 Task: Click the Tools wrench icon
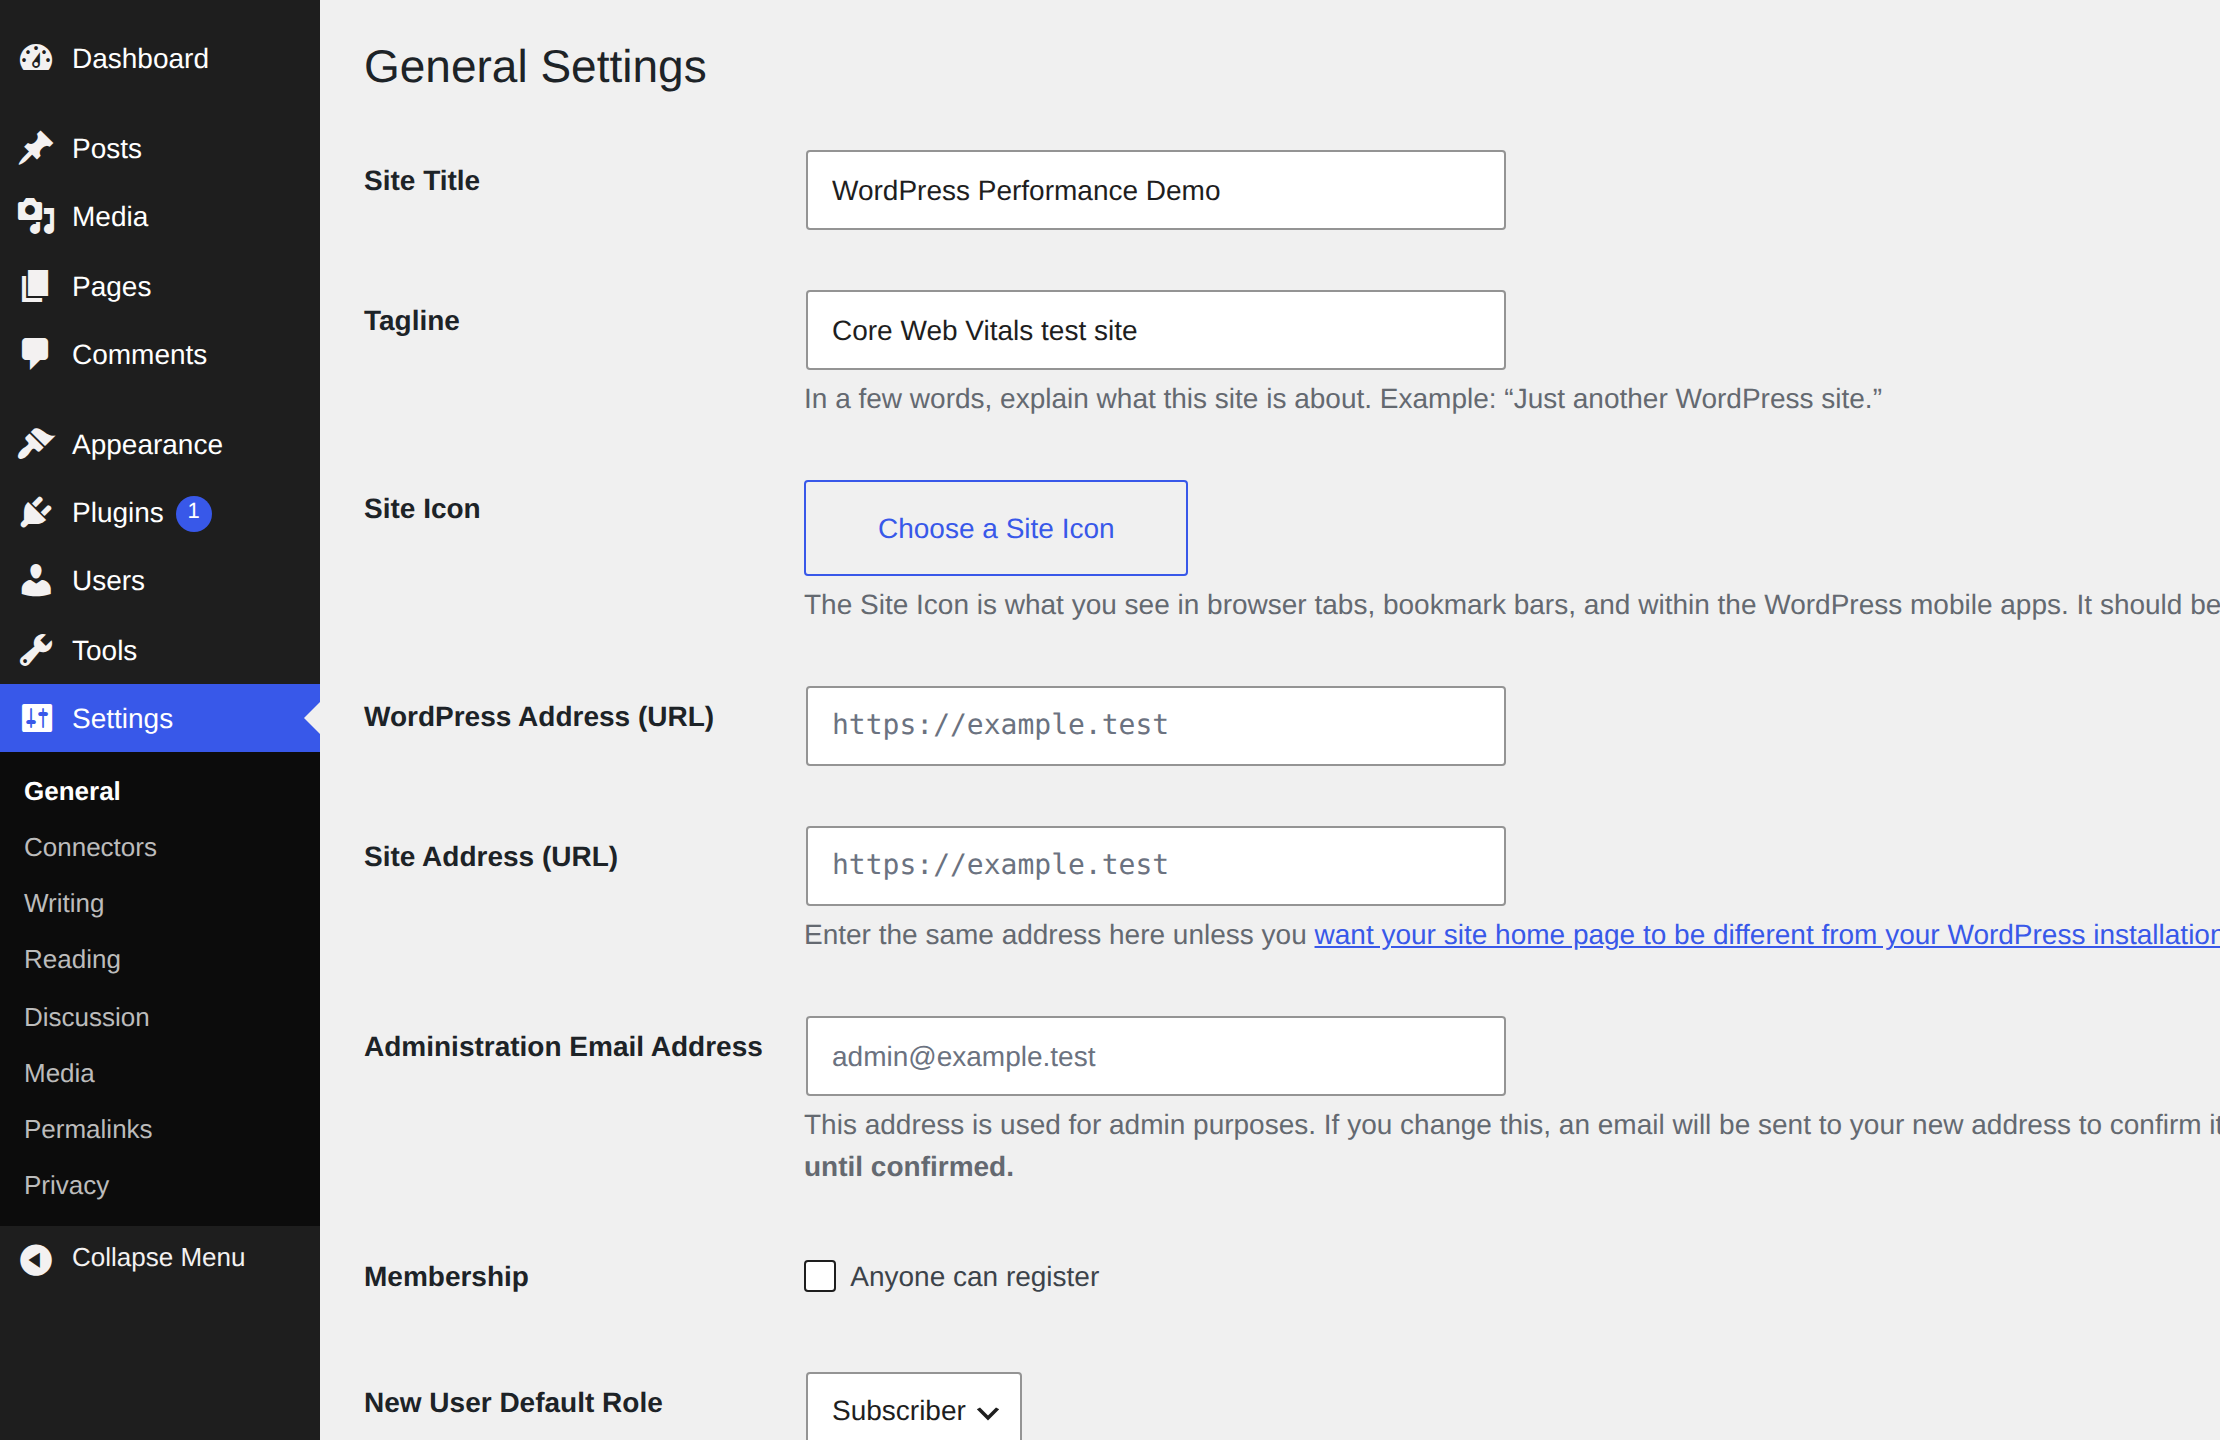[36, 651]
